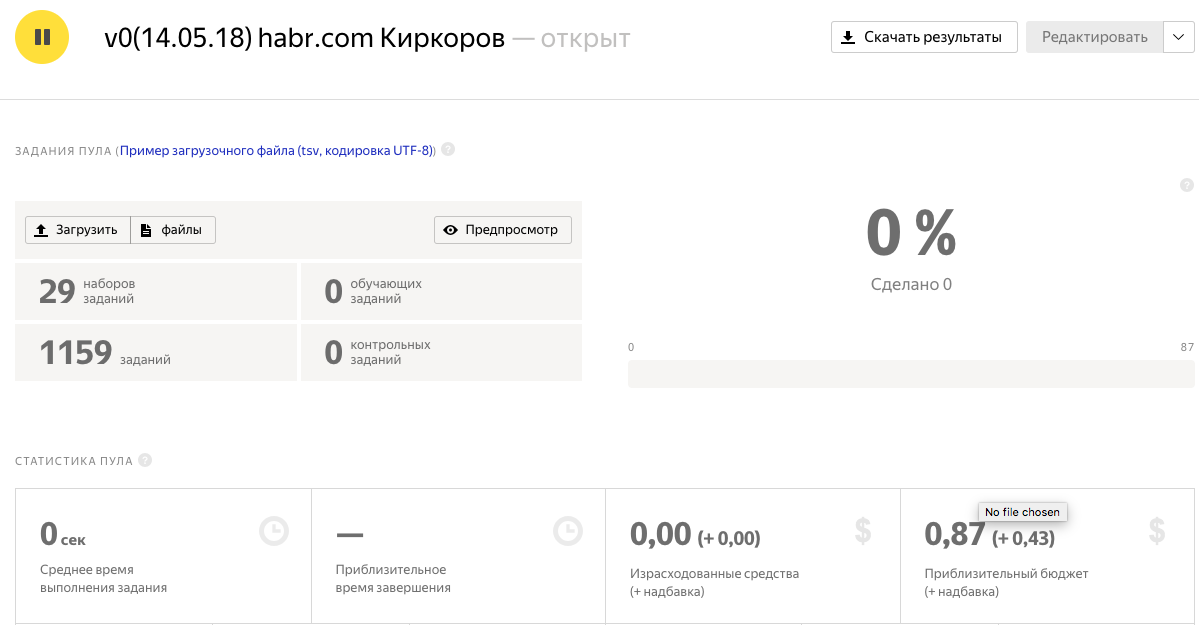
Task: Expand the dropdown arrow next to Редактировать
Action: [1178, 38]
